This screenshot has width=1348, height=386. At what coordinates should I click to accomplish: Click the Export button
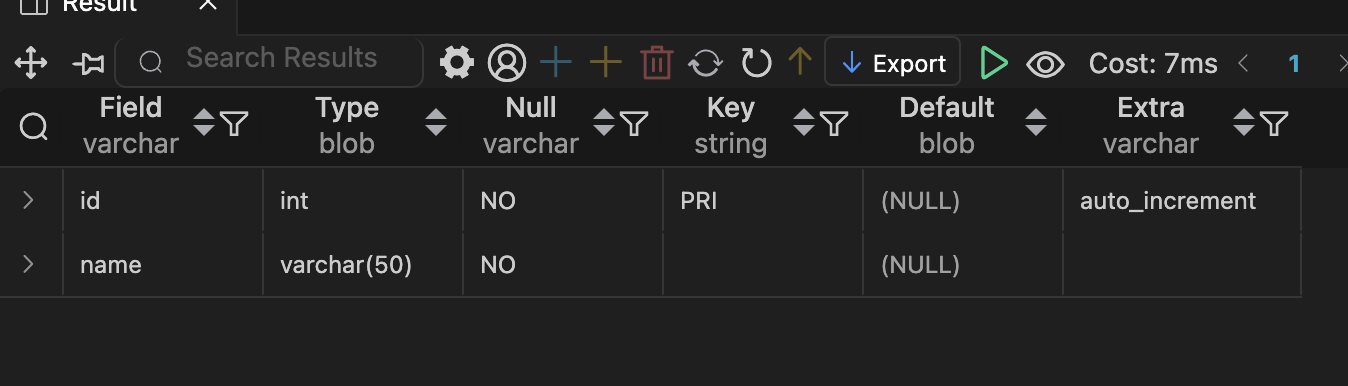click(x=893, y=63)
